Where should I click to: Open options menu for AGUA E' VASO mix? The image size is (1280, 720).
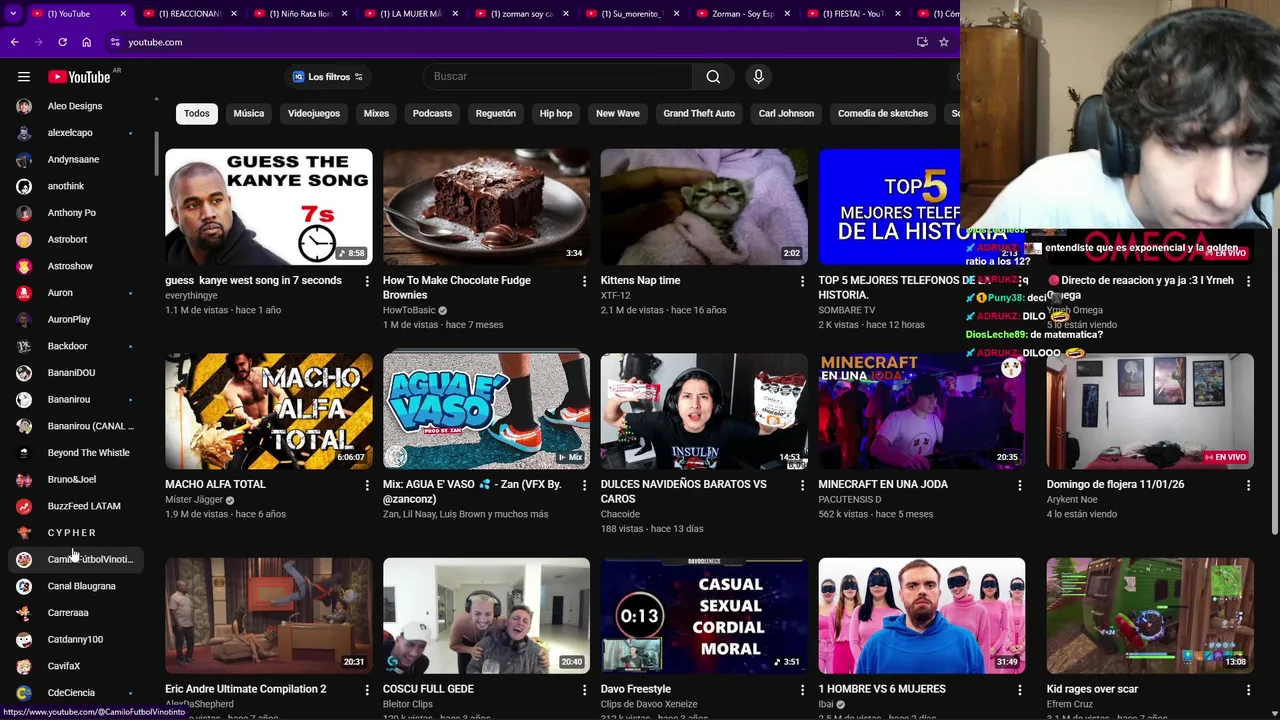tap(584, 485)
